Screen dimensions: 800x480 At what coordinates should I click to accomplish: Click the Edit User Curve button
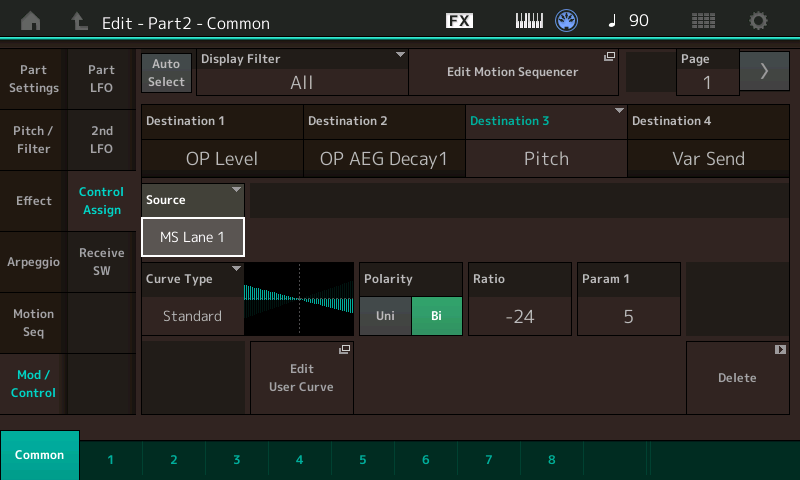[301, 377]
